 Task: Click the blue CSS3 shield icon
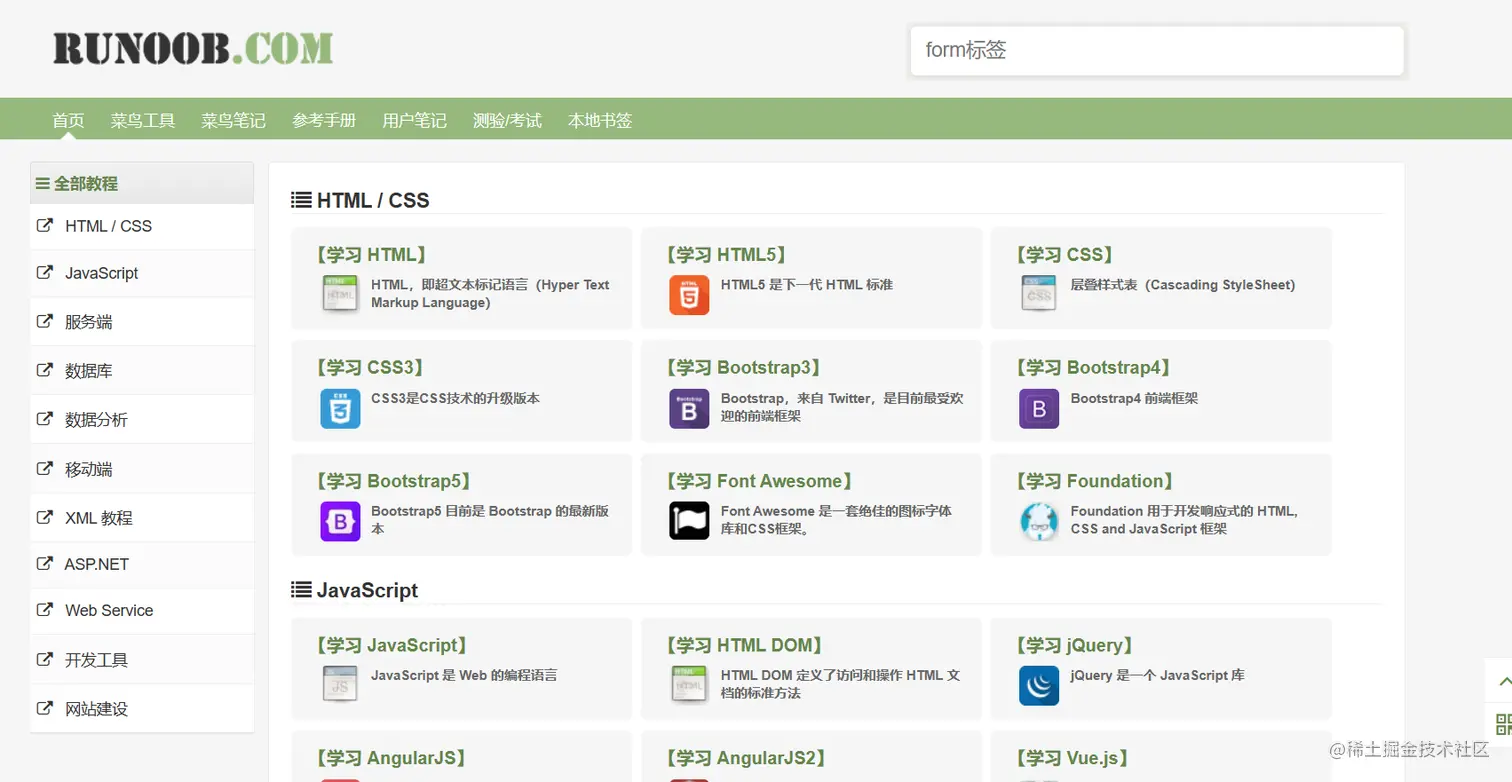click(x=340, y=409)
